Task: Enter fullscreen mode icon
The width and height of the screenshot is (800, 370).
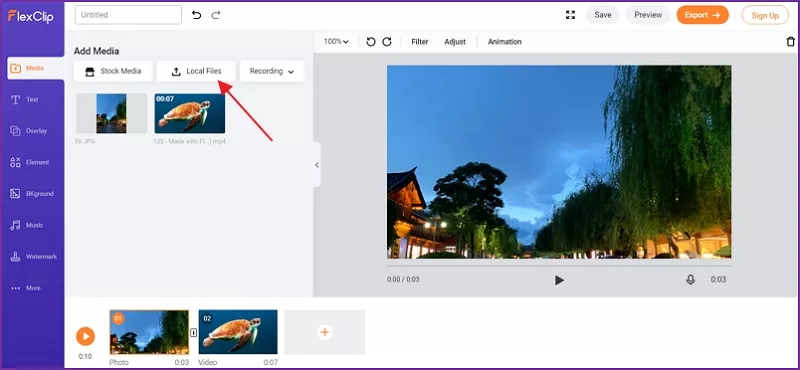Action: point(570,15)
